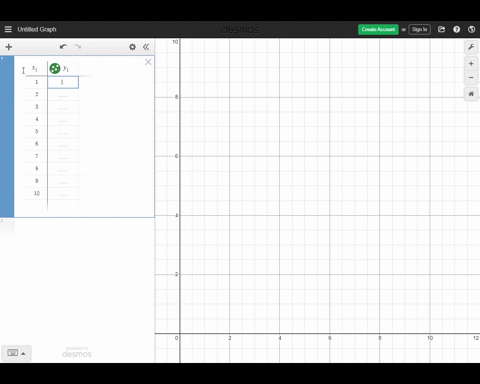Open the hamburger menu
This screenshot has height=384, width=480.
(x=8, y=29)
